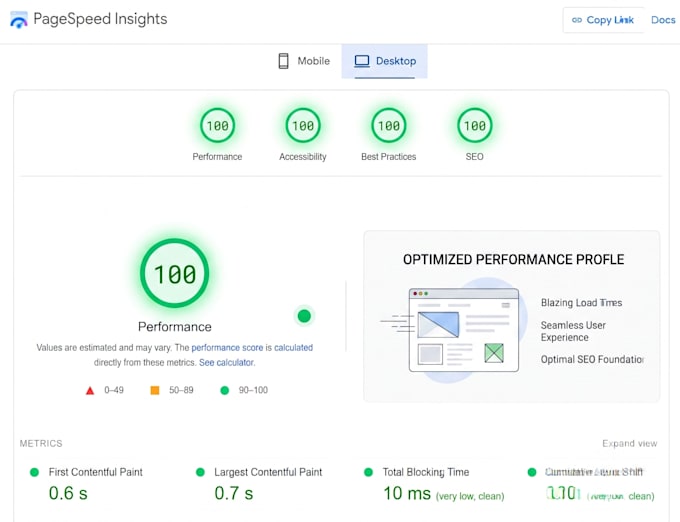This screenshot has width=680, height=522.
Task: Click the mobile phone icon
Action: click(283, 61)
